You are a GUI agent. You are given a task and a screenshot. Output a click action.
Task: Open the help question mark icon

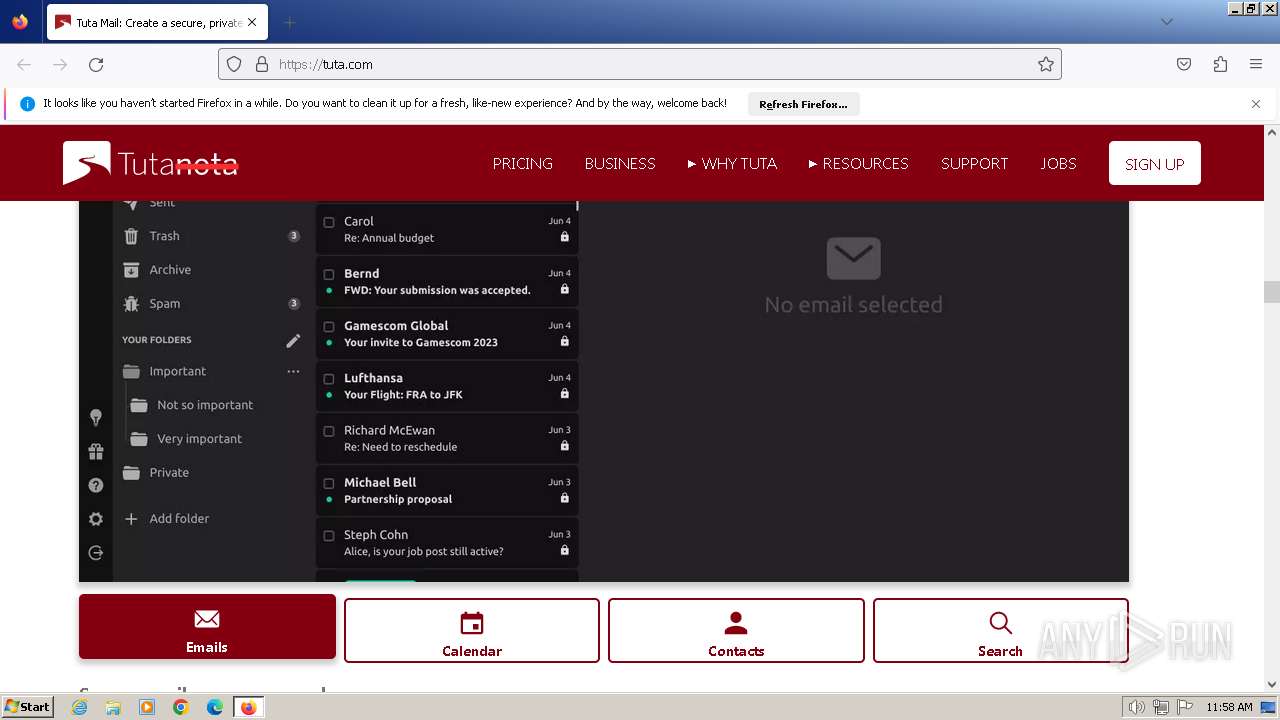click(96, 486)
